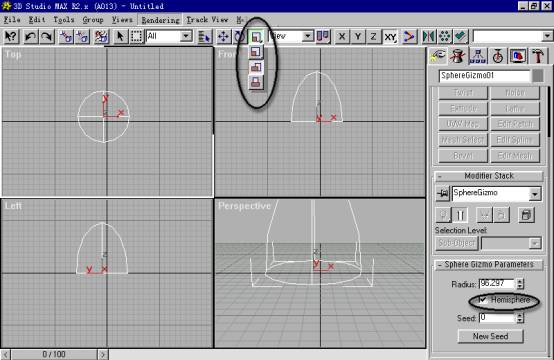Select the Select and Link tool
The image size is (554, 360).
[x=66, y=36]
